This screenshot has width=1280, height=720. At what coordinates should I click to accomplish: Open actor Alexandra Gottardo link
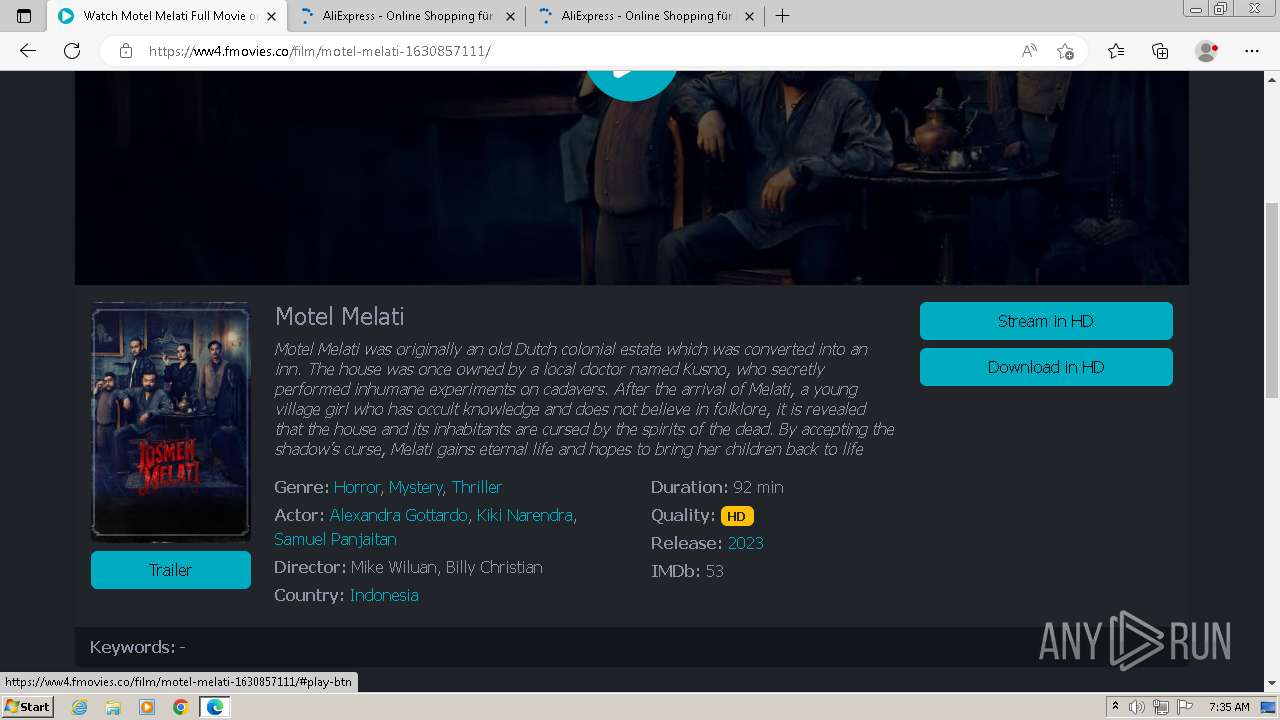pyautogui.click(x=398, y=515)
